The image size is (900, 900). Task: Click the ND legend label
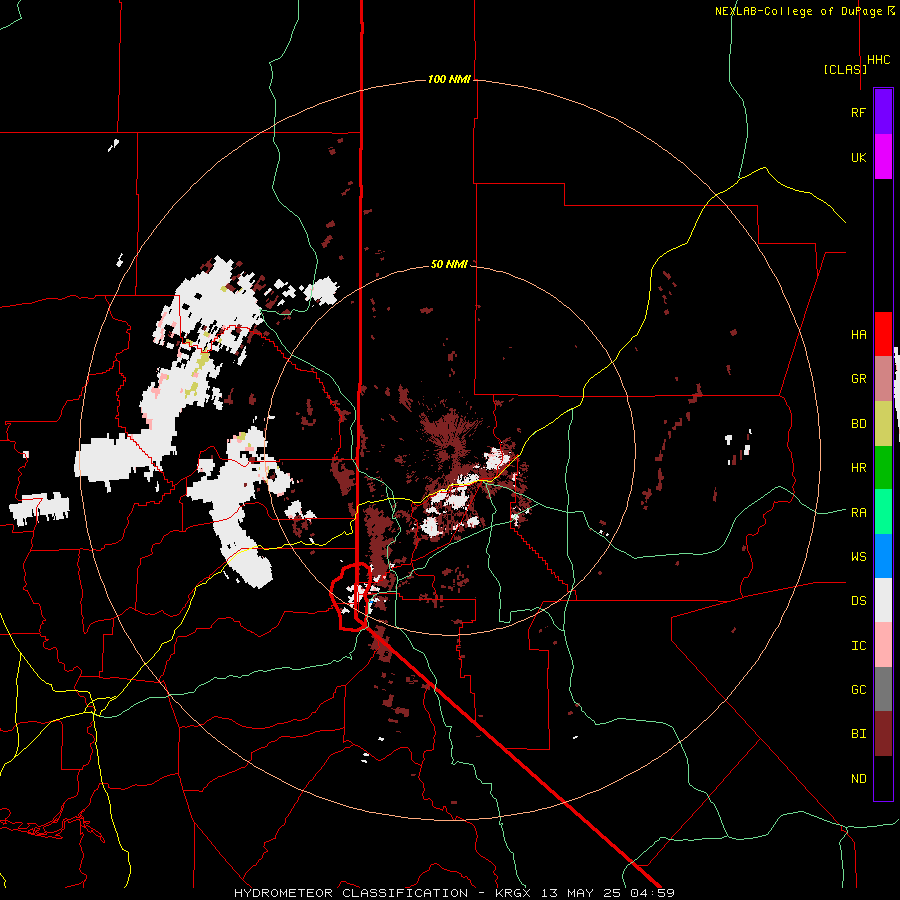858,779
